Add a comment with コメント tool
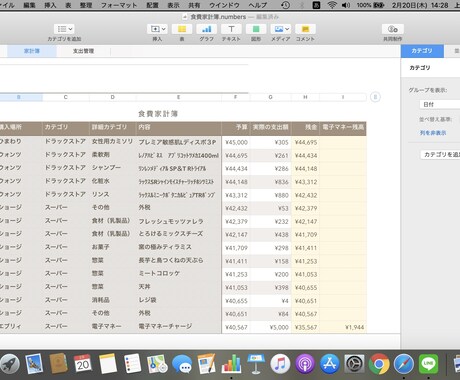The image size is (460, 380). (x=305, y=29)
